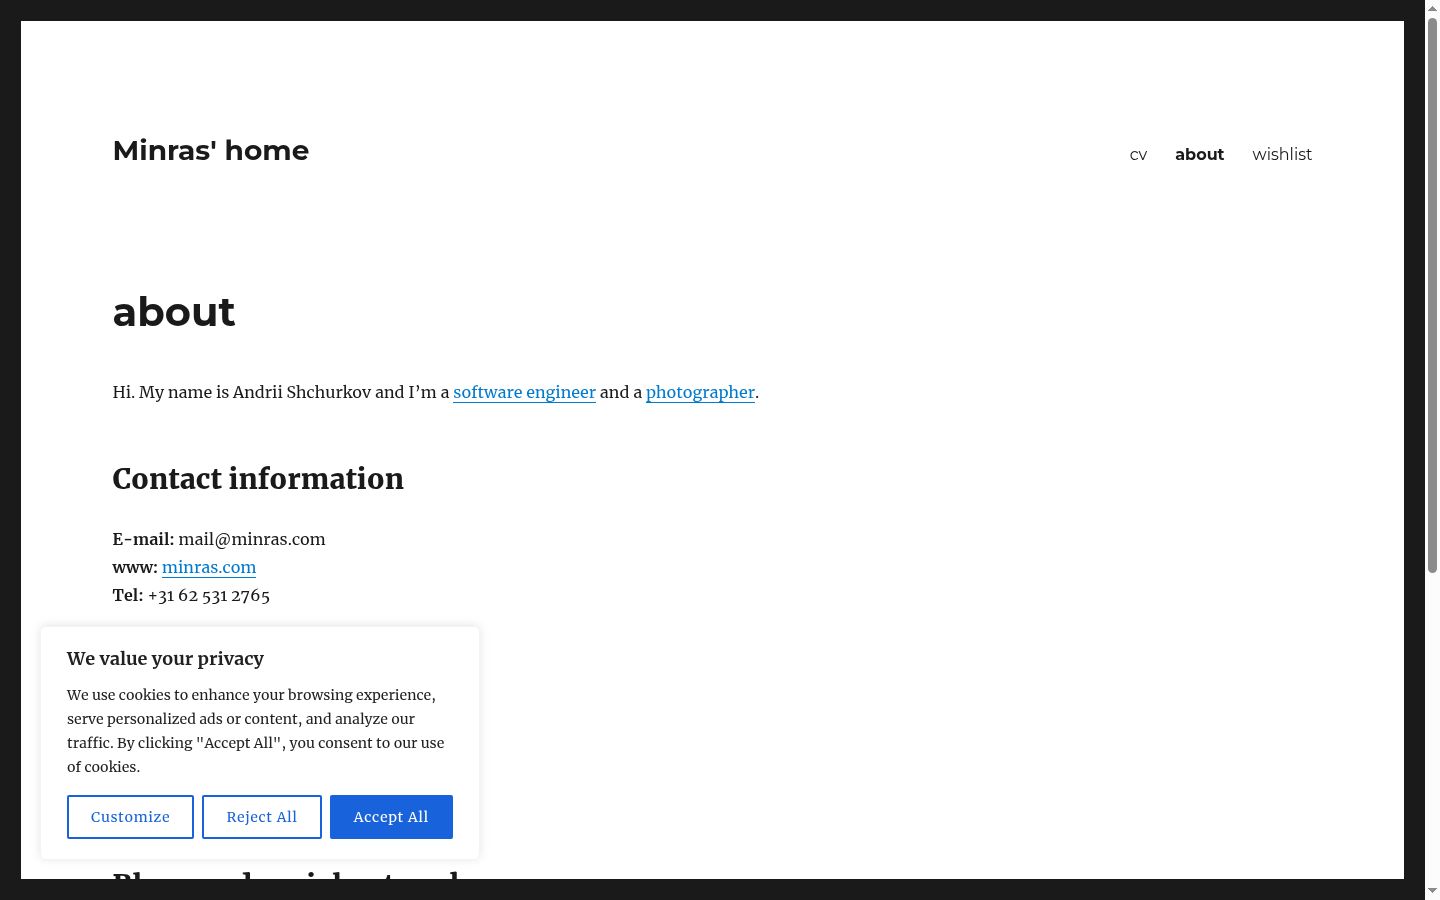The width and height of the screenshot is (1440, 900).
Task: Click the We value your privacy heading
Action: coord(166,658)
